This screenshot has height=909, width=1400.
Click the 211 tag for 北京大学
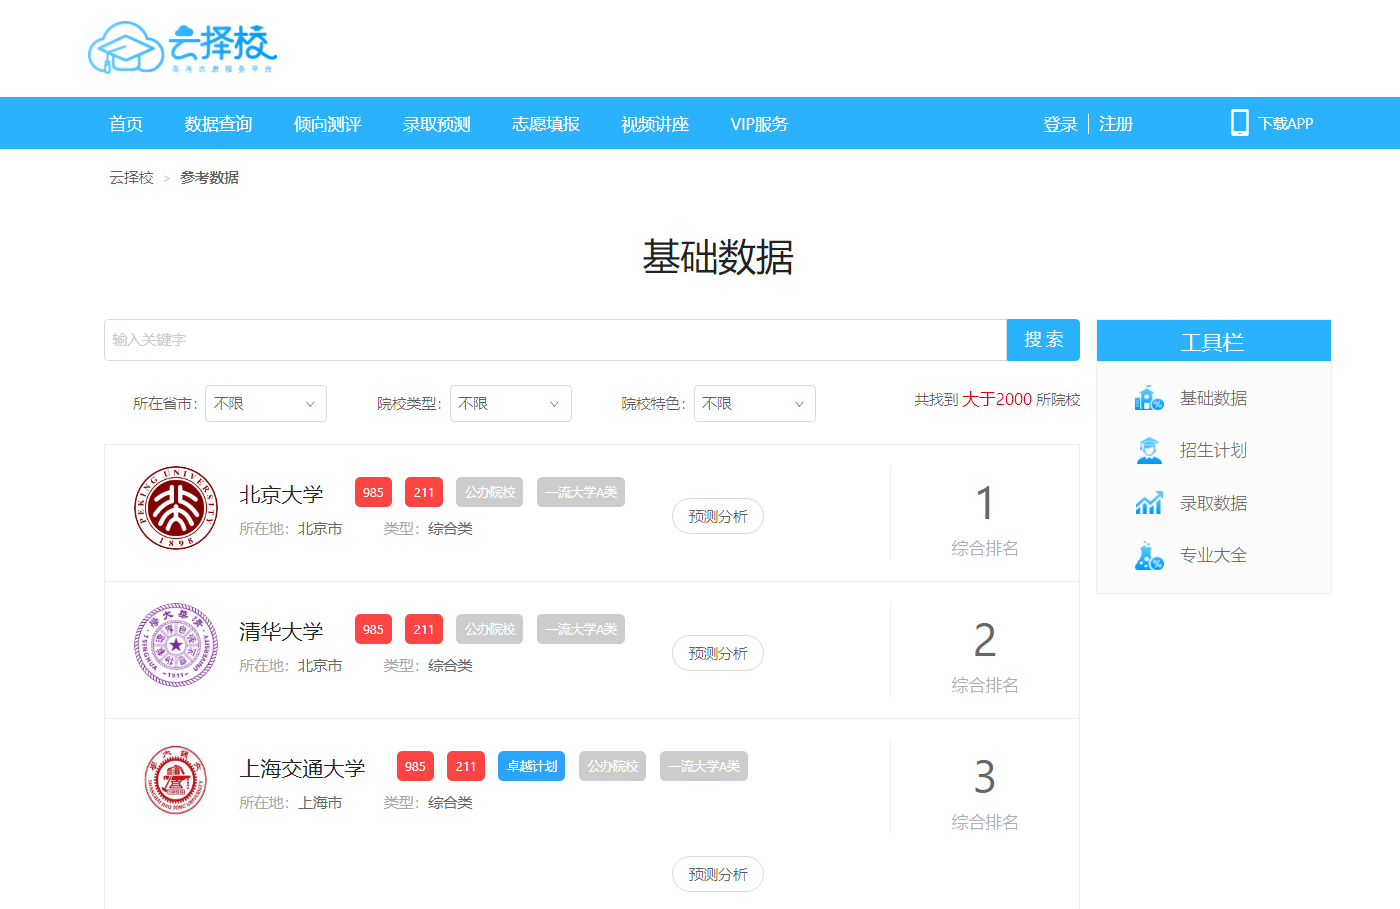click(424, 492)
